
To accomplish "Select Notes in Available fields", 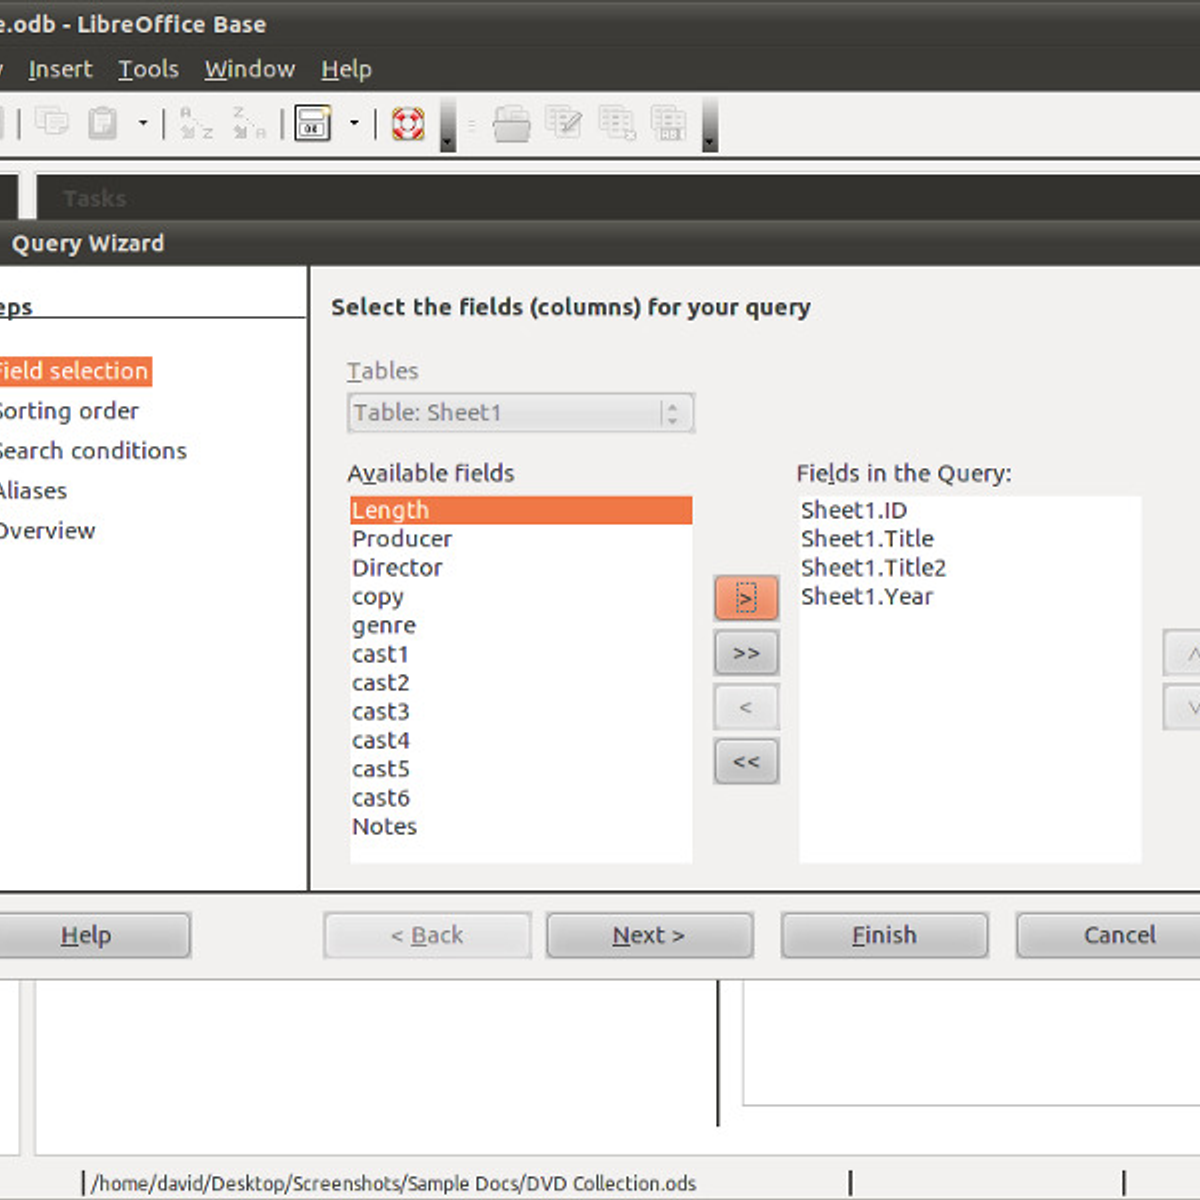I will [521, 827].
